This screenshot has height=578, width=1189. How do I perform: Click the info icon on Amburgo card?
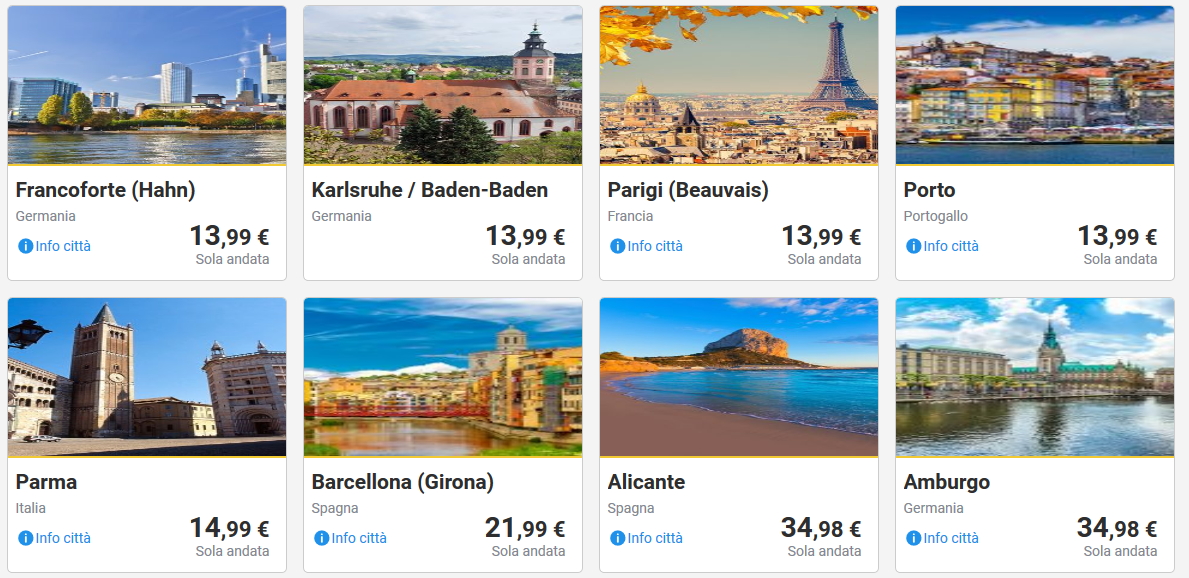(913, 538)
